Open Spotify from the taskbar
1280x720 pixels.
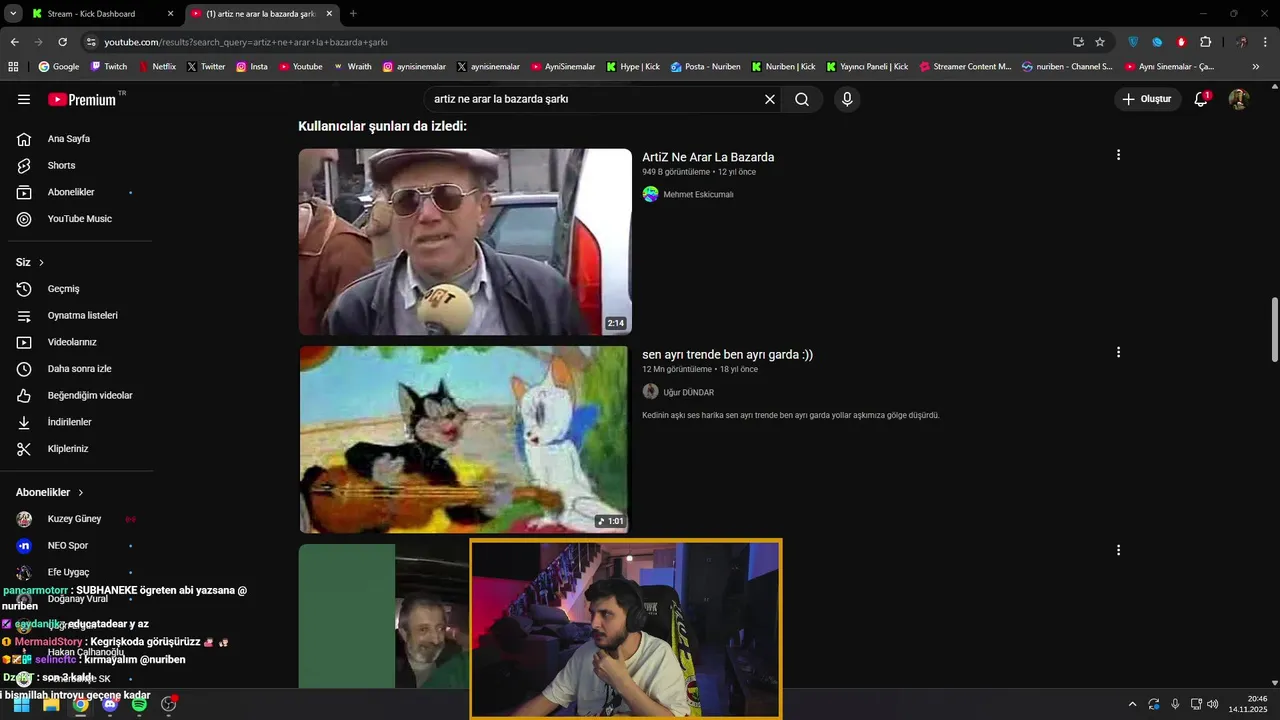[139, 704]
